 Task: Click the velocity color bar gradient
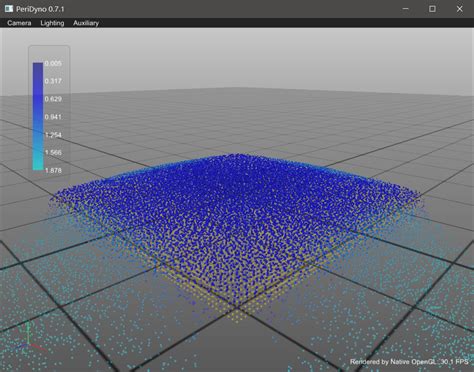pyautogui.click(x=38, y=116)
